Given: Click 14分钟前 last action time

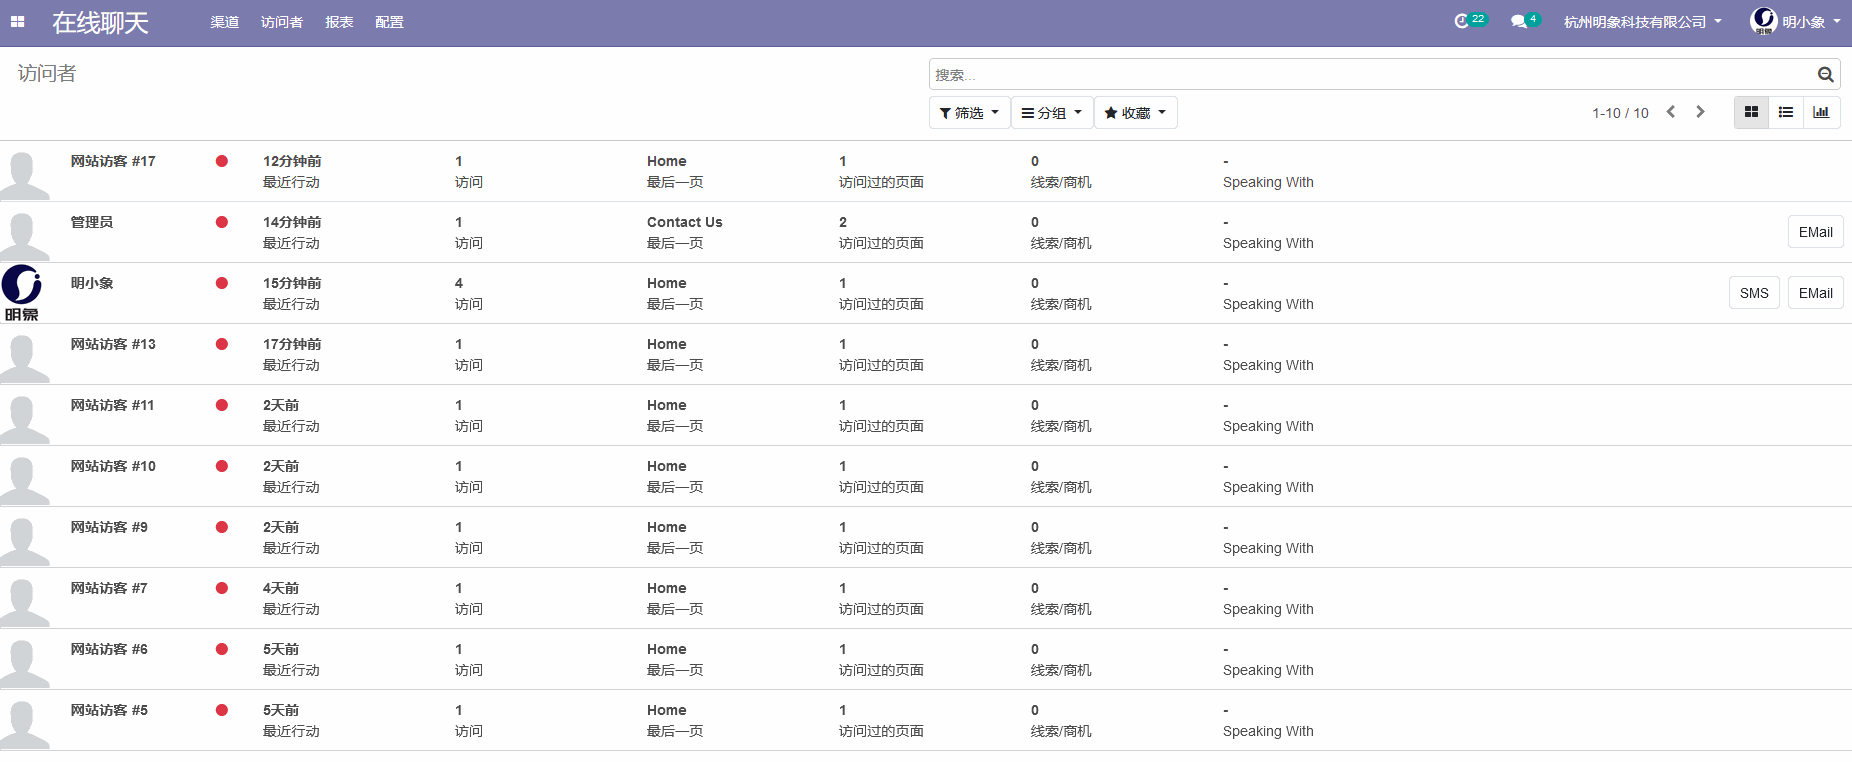Looking at the screenshot, I should coord(292,222).
